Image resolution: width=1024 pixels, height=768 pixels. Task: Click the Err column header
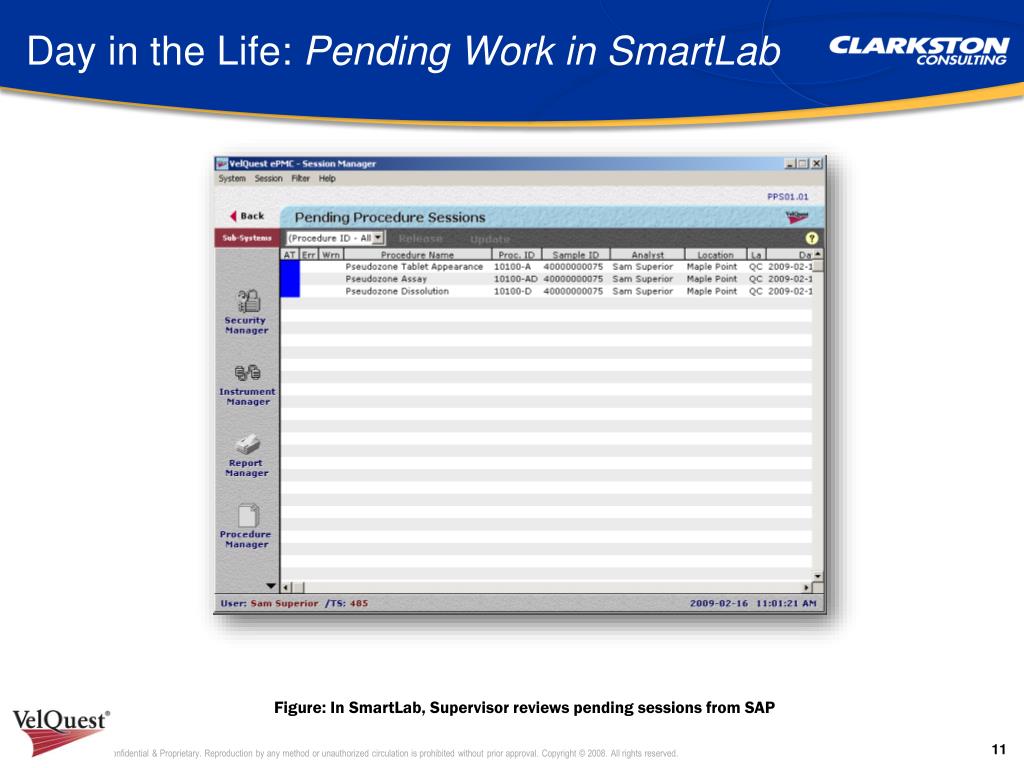(x=309, y=255)
